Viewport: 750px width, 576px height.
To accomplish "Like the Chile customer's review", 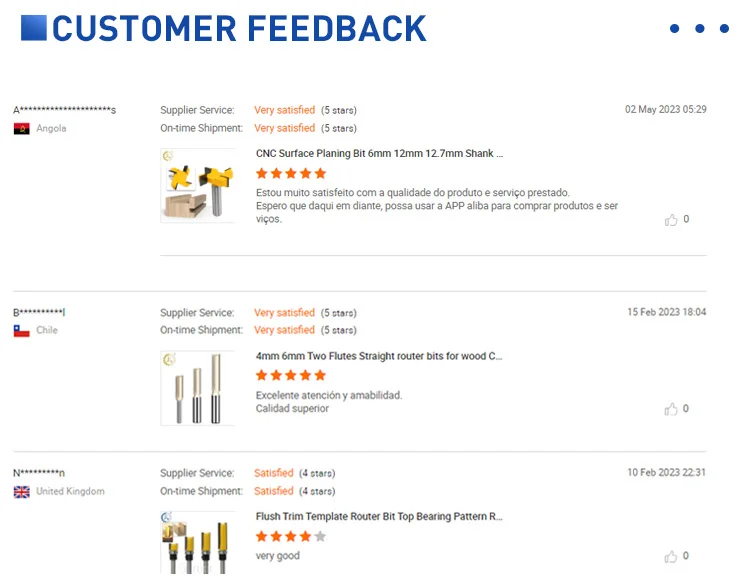I will tap(671, 409).
